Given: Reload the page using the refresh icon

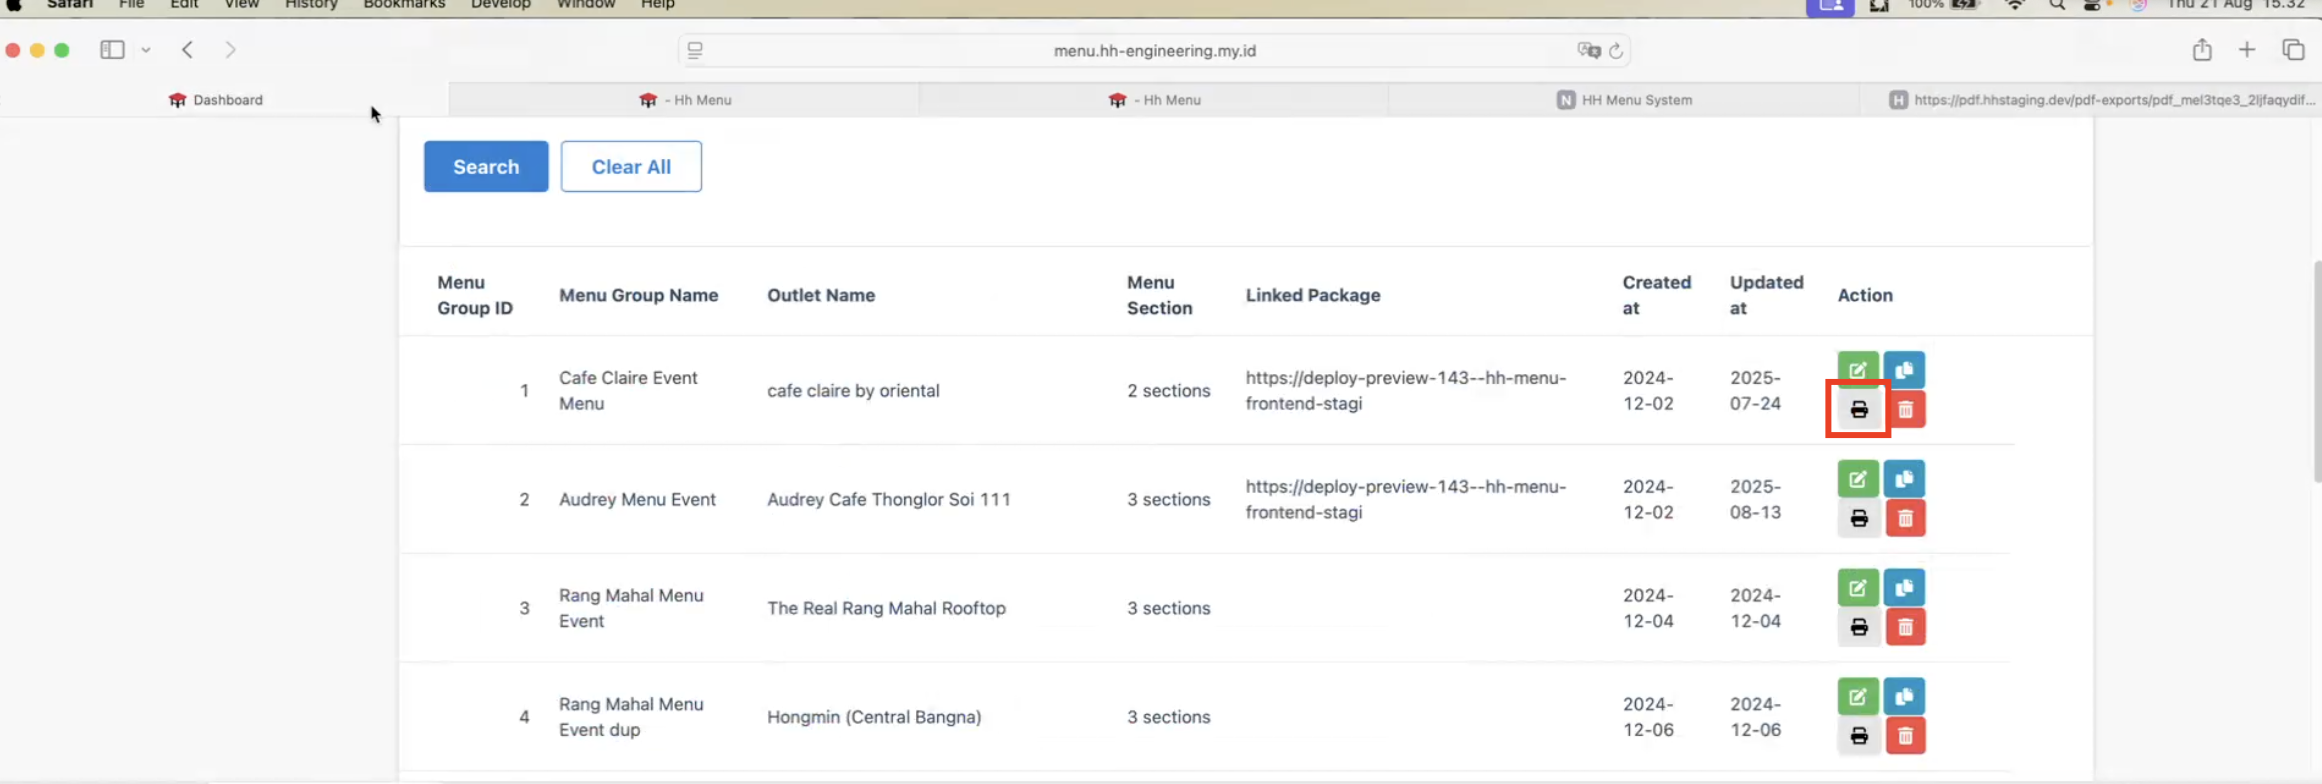Looking at the screenshot, I should tap(1616, 51).
